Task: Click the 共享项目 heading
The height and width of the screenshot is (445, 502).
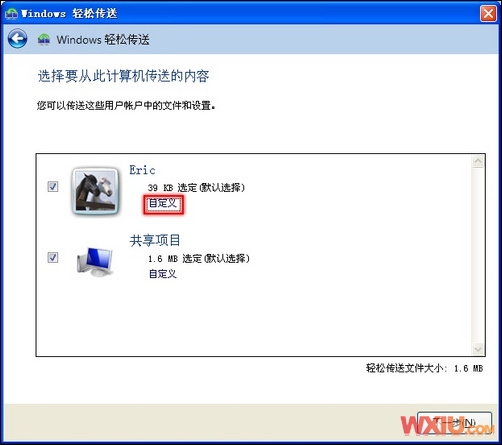Action: click(155, 240)
